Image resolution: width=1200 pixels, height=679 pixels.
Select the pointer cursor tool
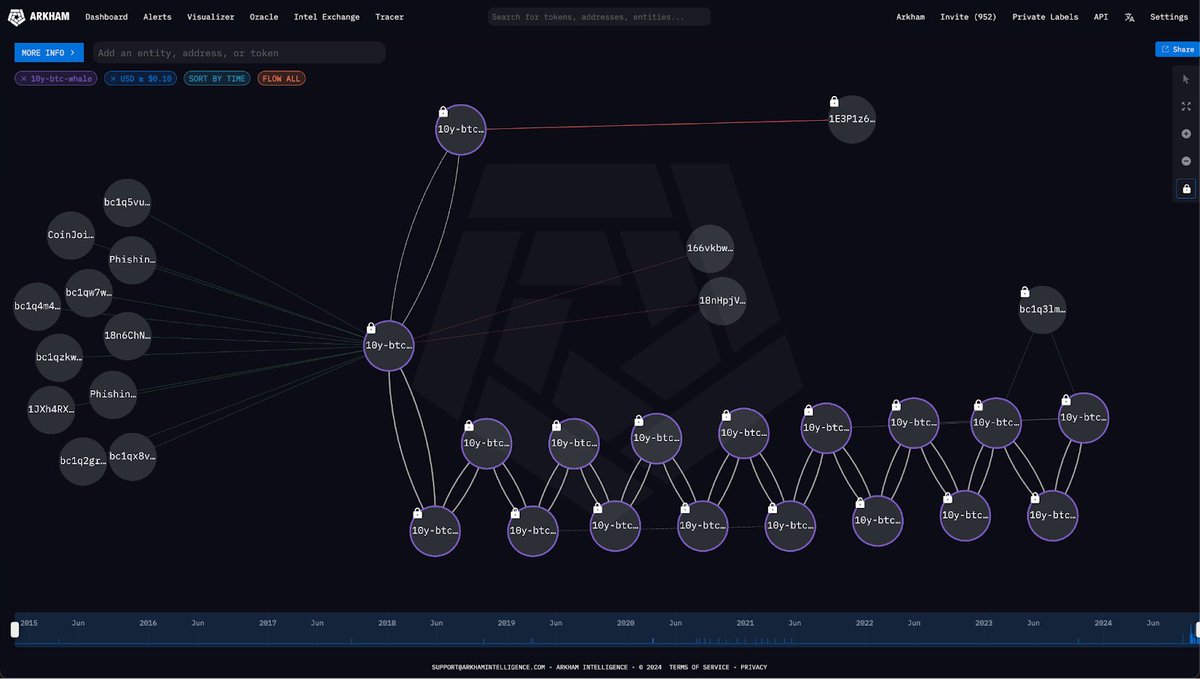[x=1186, y=78]
